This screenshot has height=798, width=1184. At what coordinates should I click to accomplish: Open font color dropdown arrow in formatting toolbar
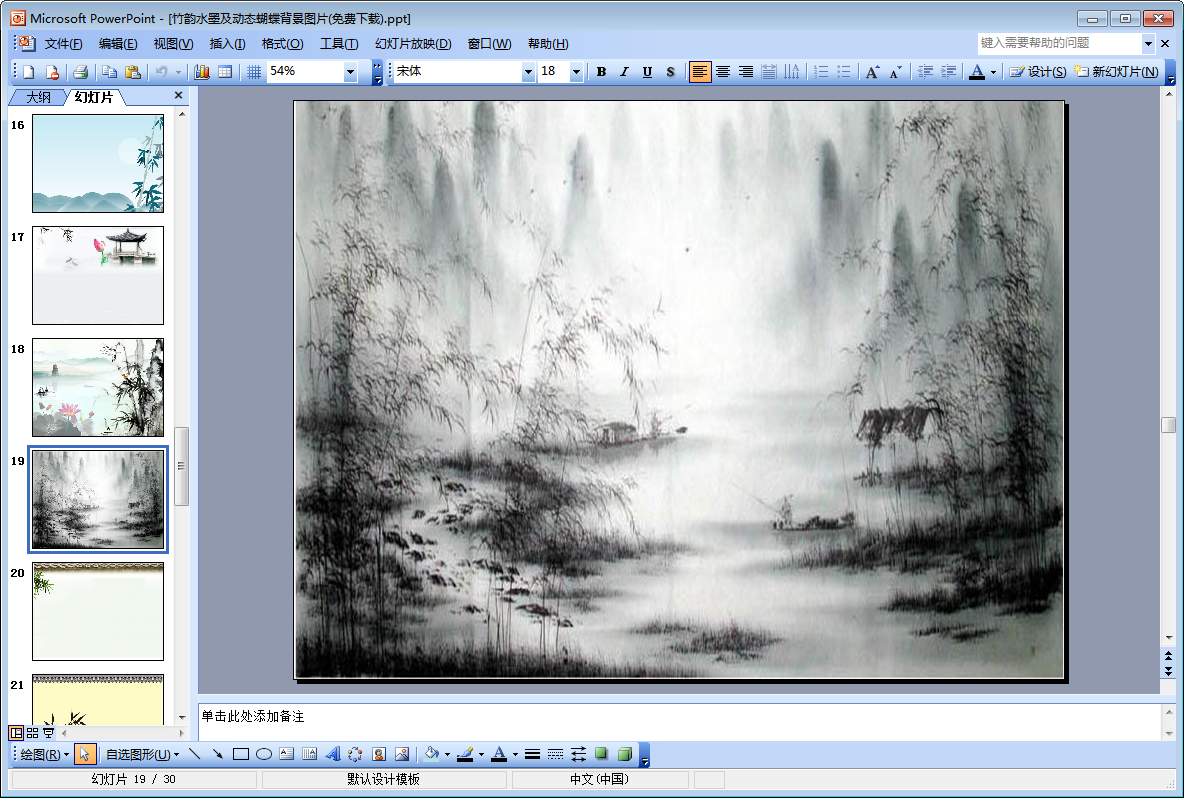(993, 72)
